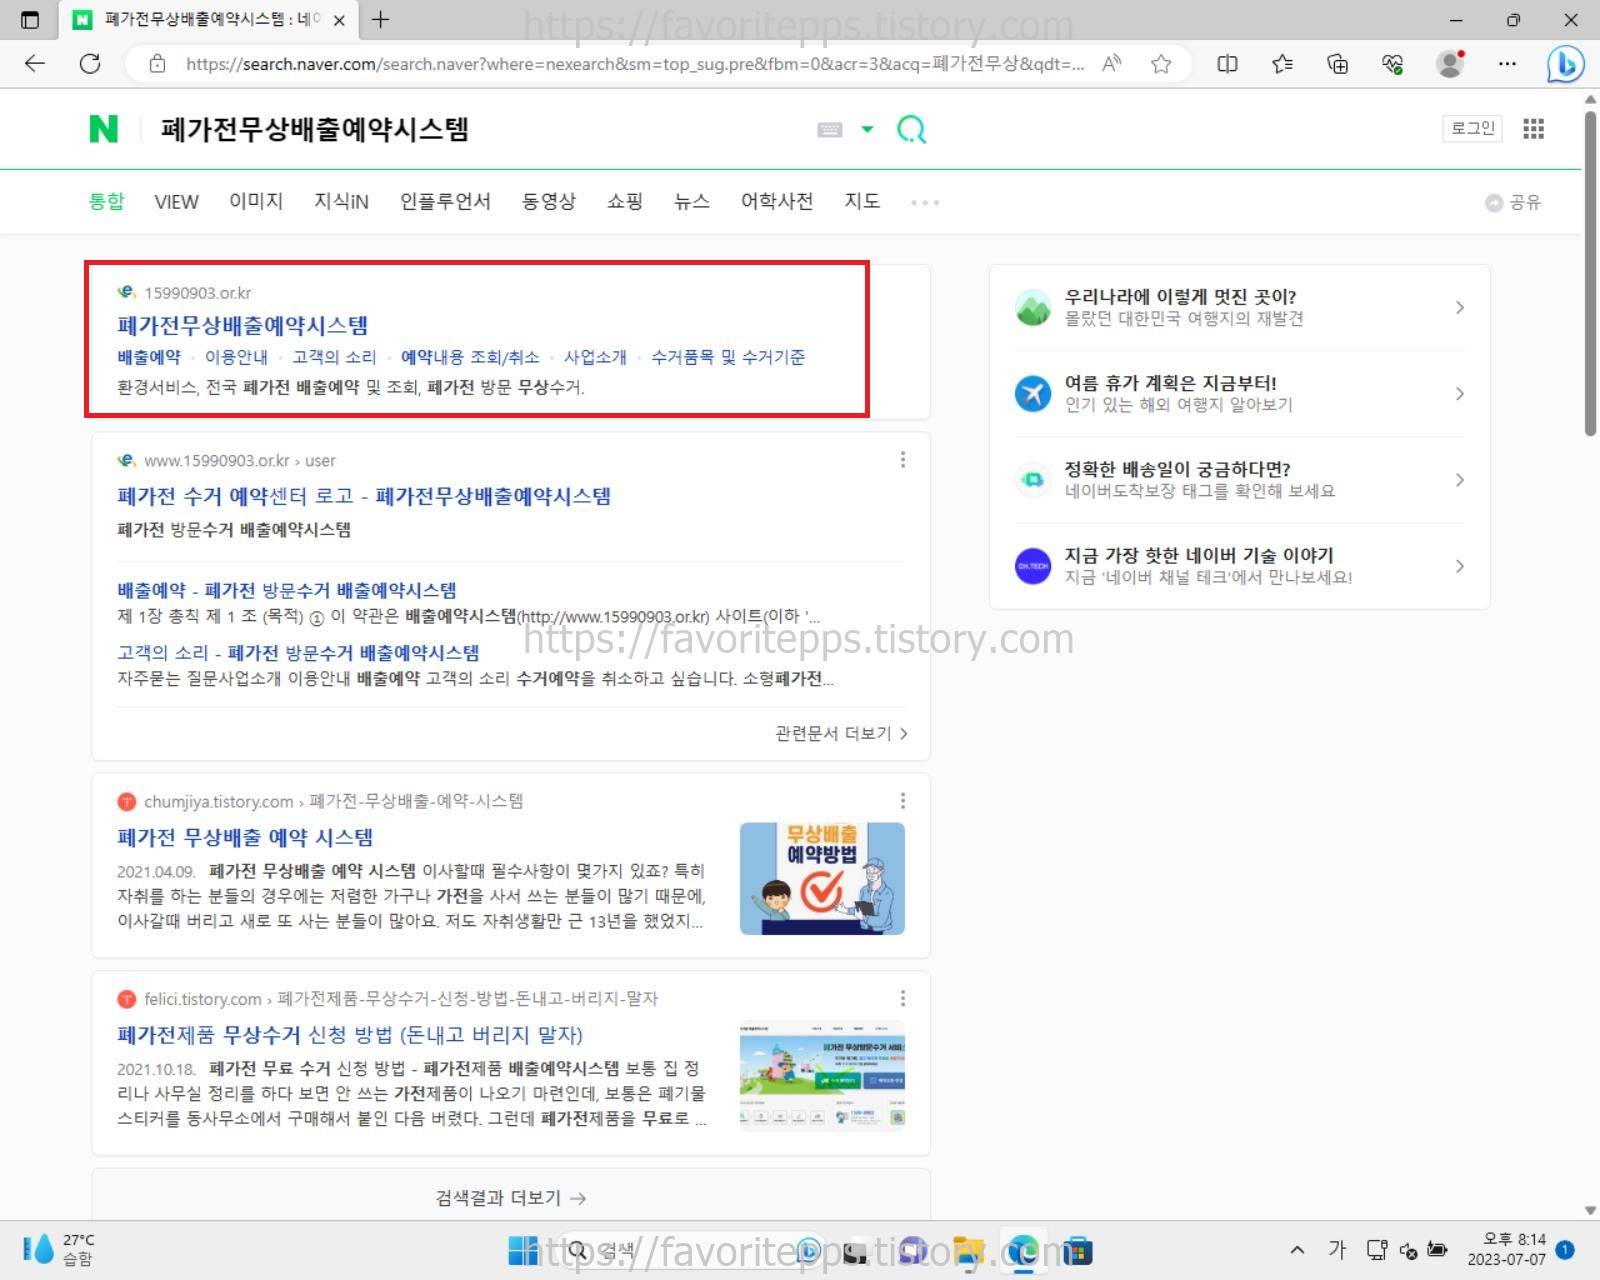Image resolution: width=1600 pixels, height=1280 pixels.
Task: Click the green search magnifier icon
Action: point(911,129)
